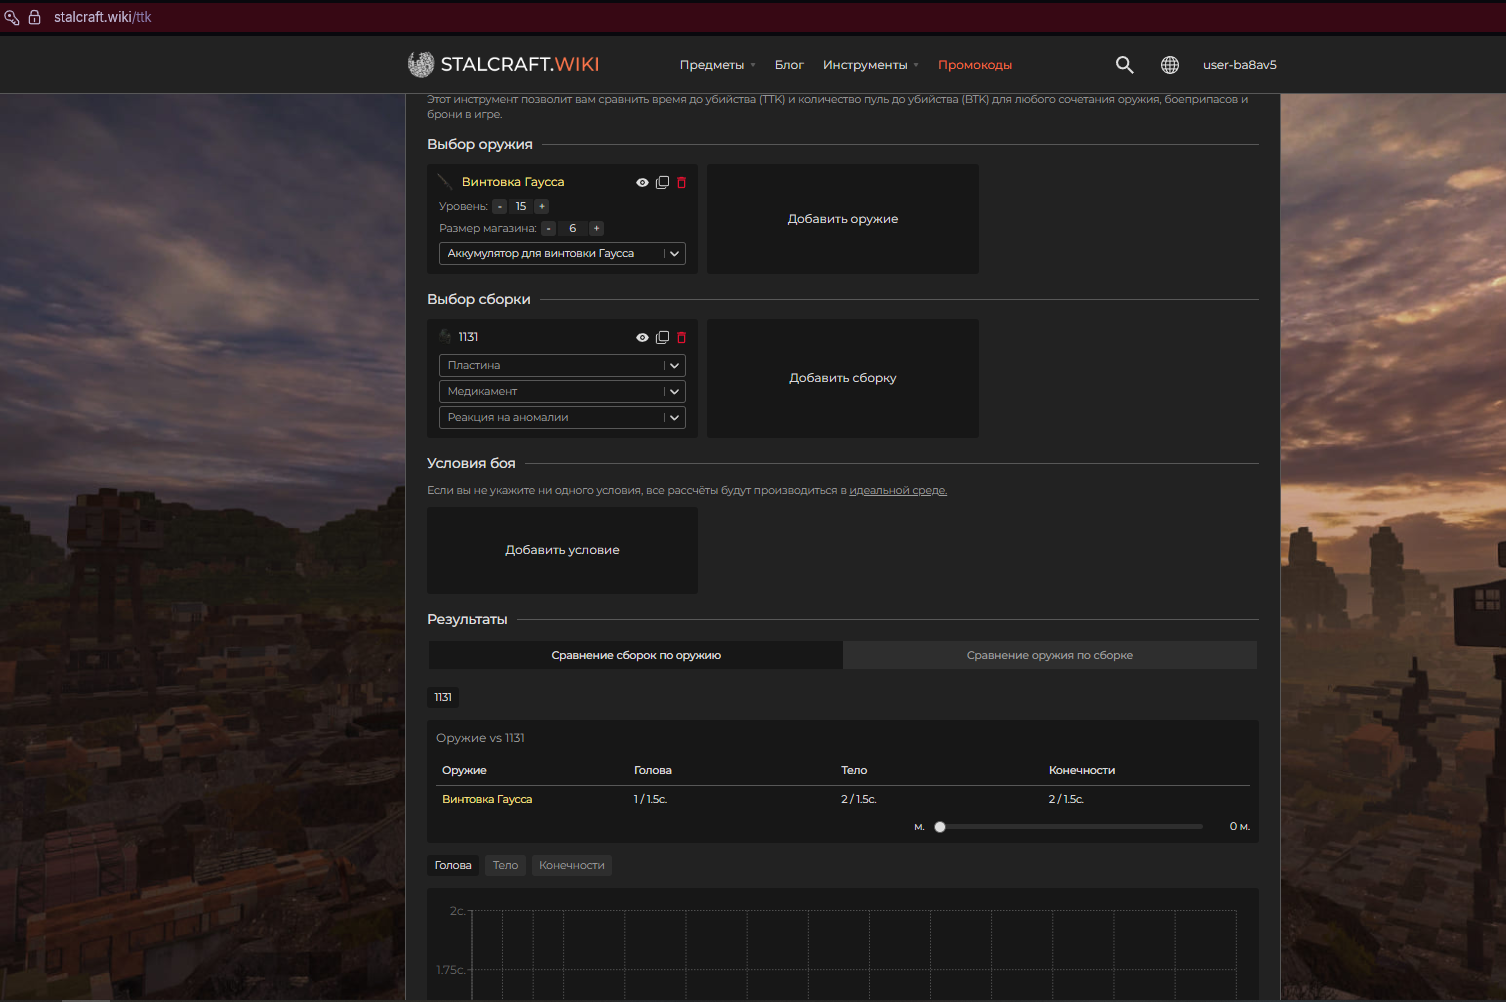The image size is (1506, 1002).
Task: Click Добавить сборку button
Action: 843,378
